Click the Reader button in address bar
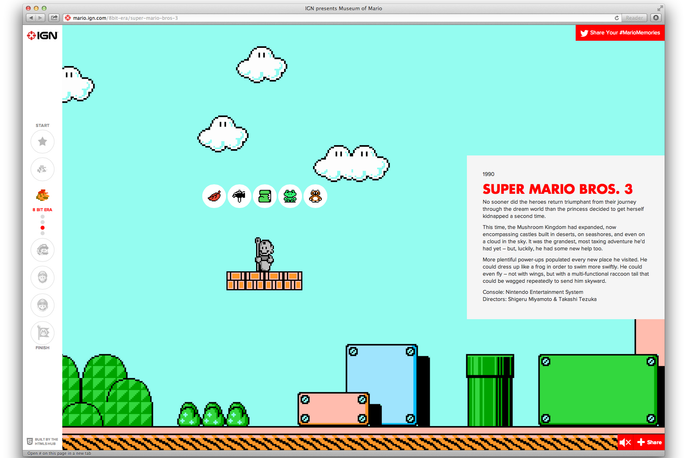Screen dimensions: 687x458 pyautogui.click(x=632, y=18)
